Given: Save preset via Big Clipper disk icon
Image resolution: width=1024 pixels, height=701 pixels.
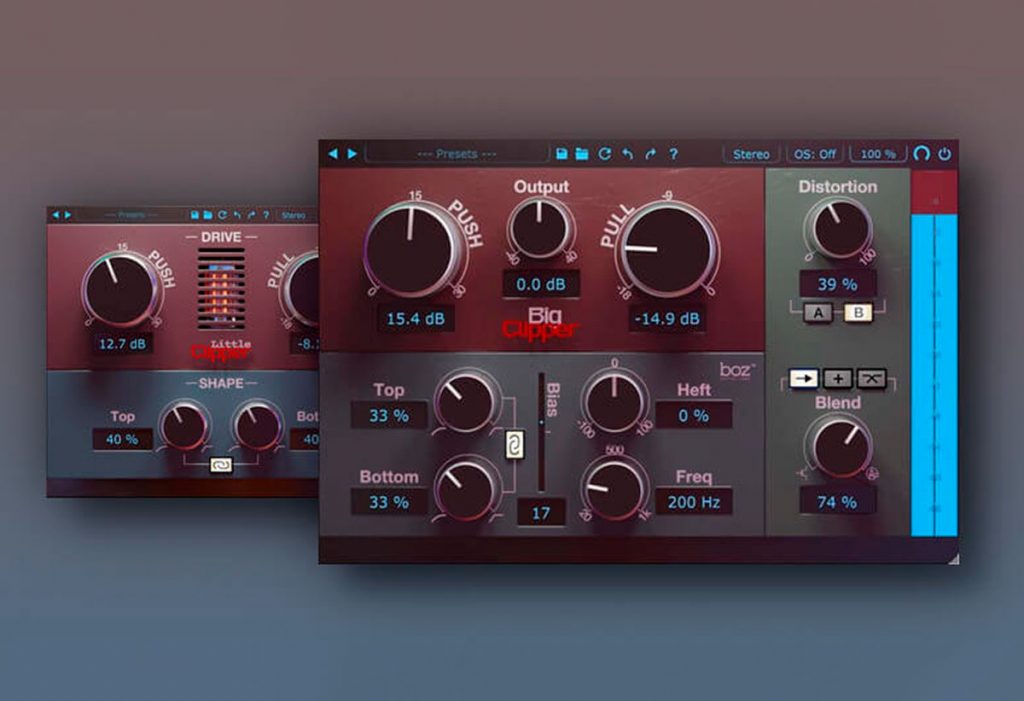Looking at the screenshot, I should 562,154.
